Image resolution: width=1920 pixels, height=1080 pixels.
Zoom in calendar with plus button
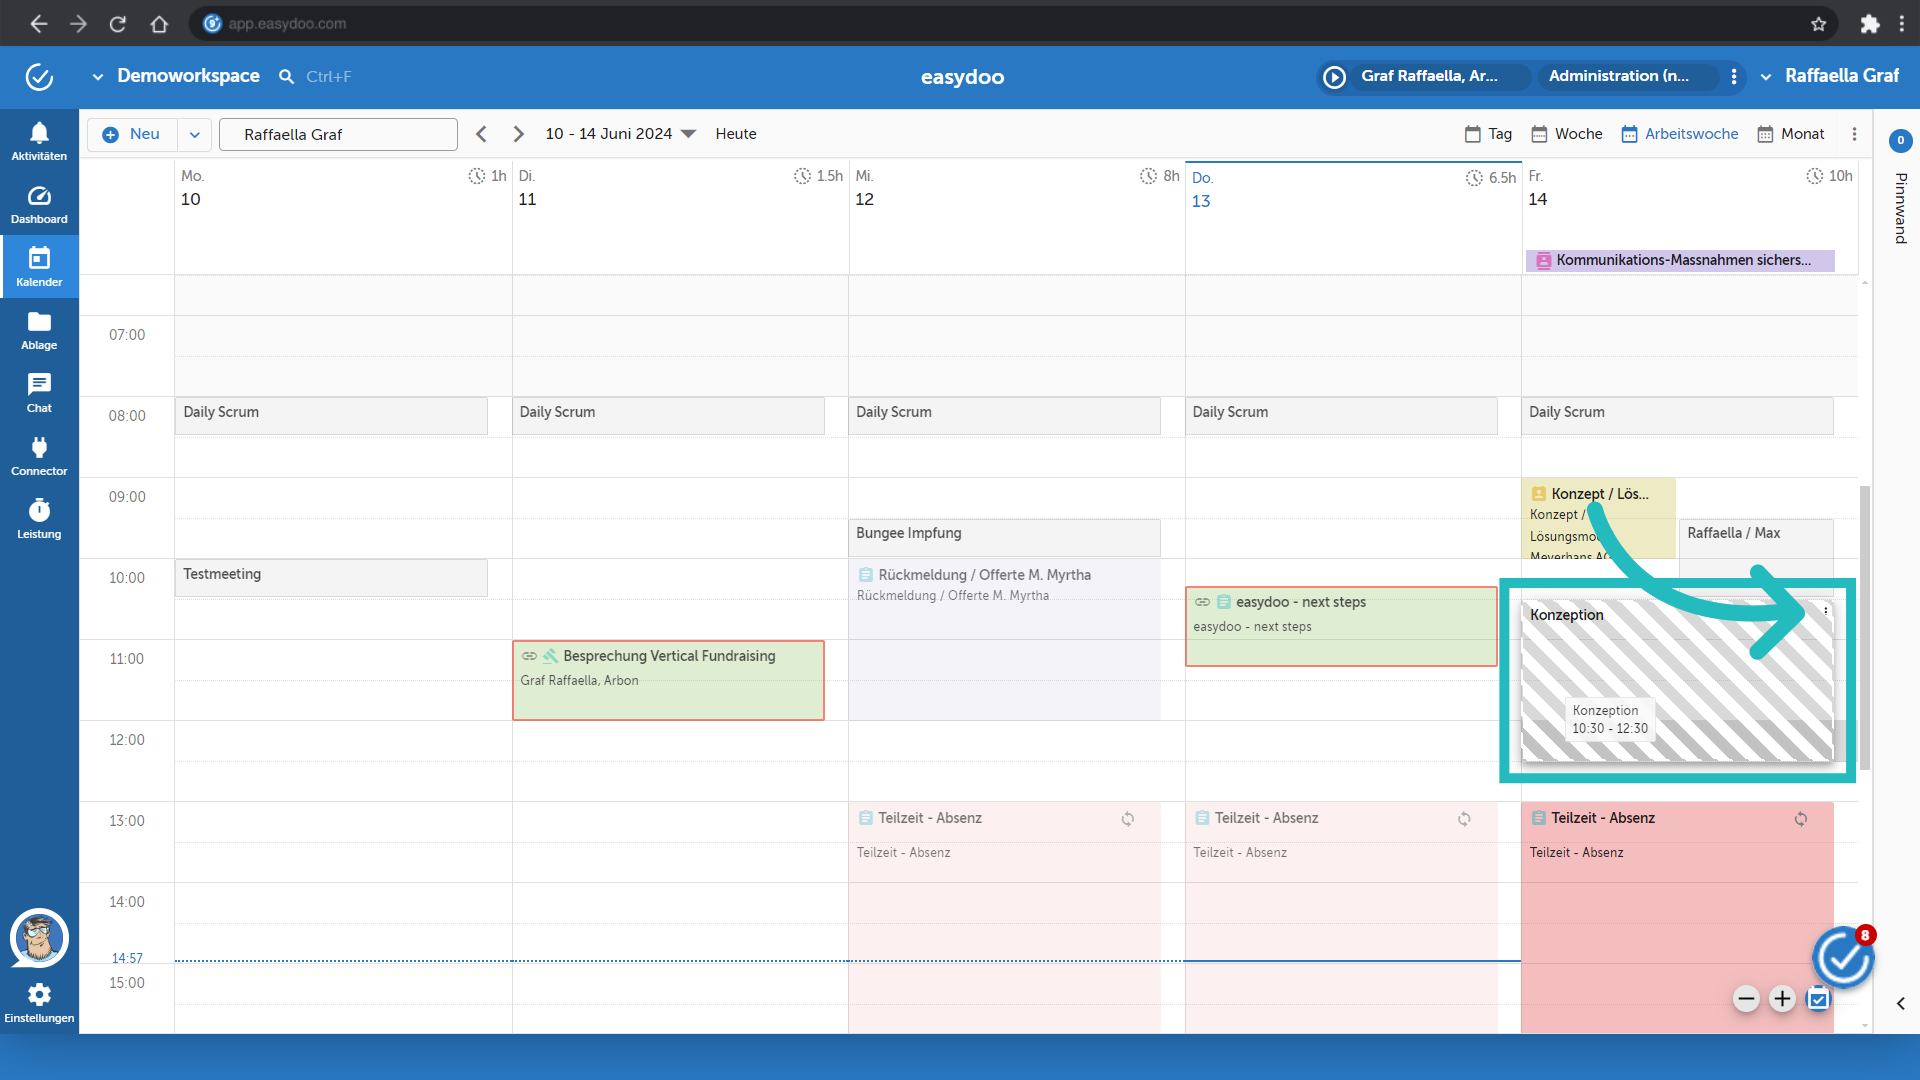pos(1782,998)
